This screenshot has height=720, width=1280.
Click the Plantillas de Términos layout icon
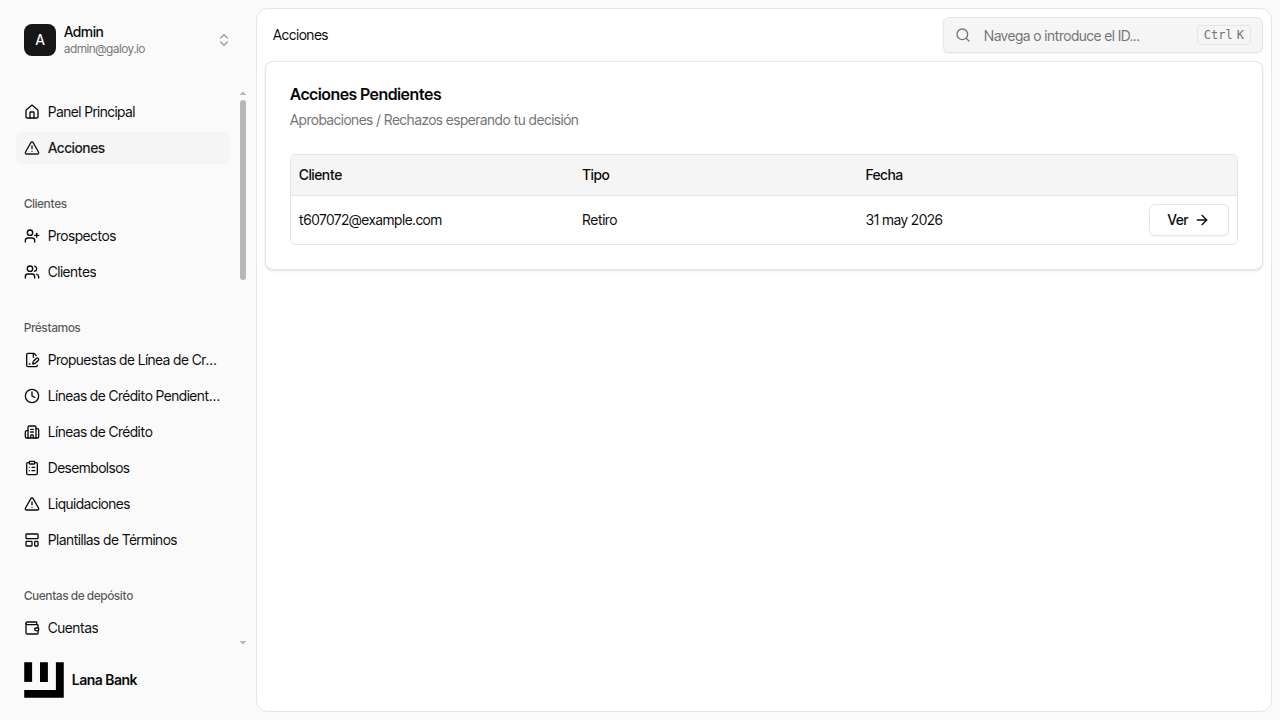(32, 540)
